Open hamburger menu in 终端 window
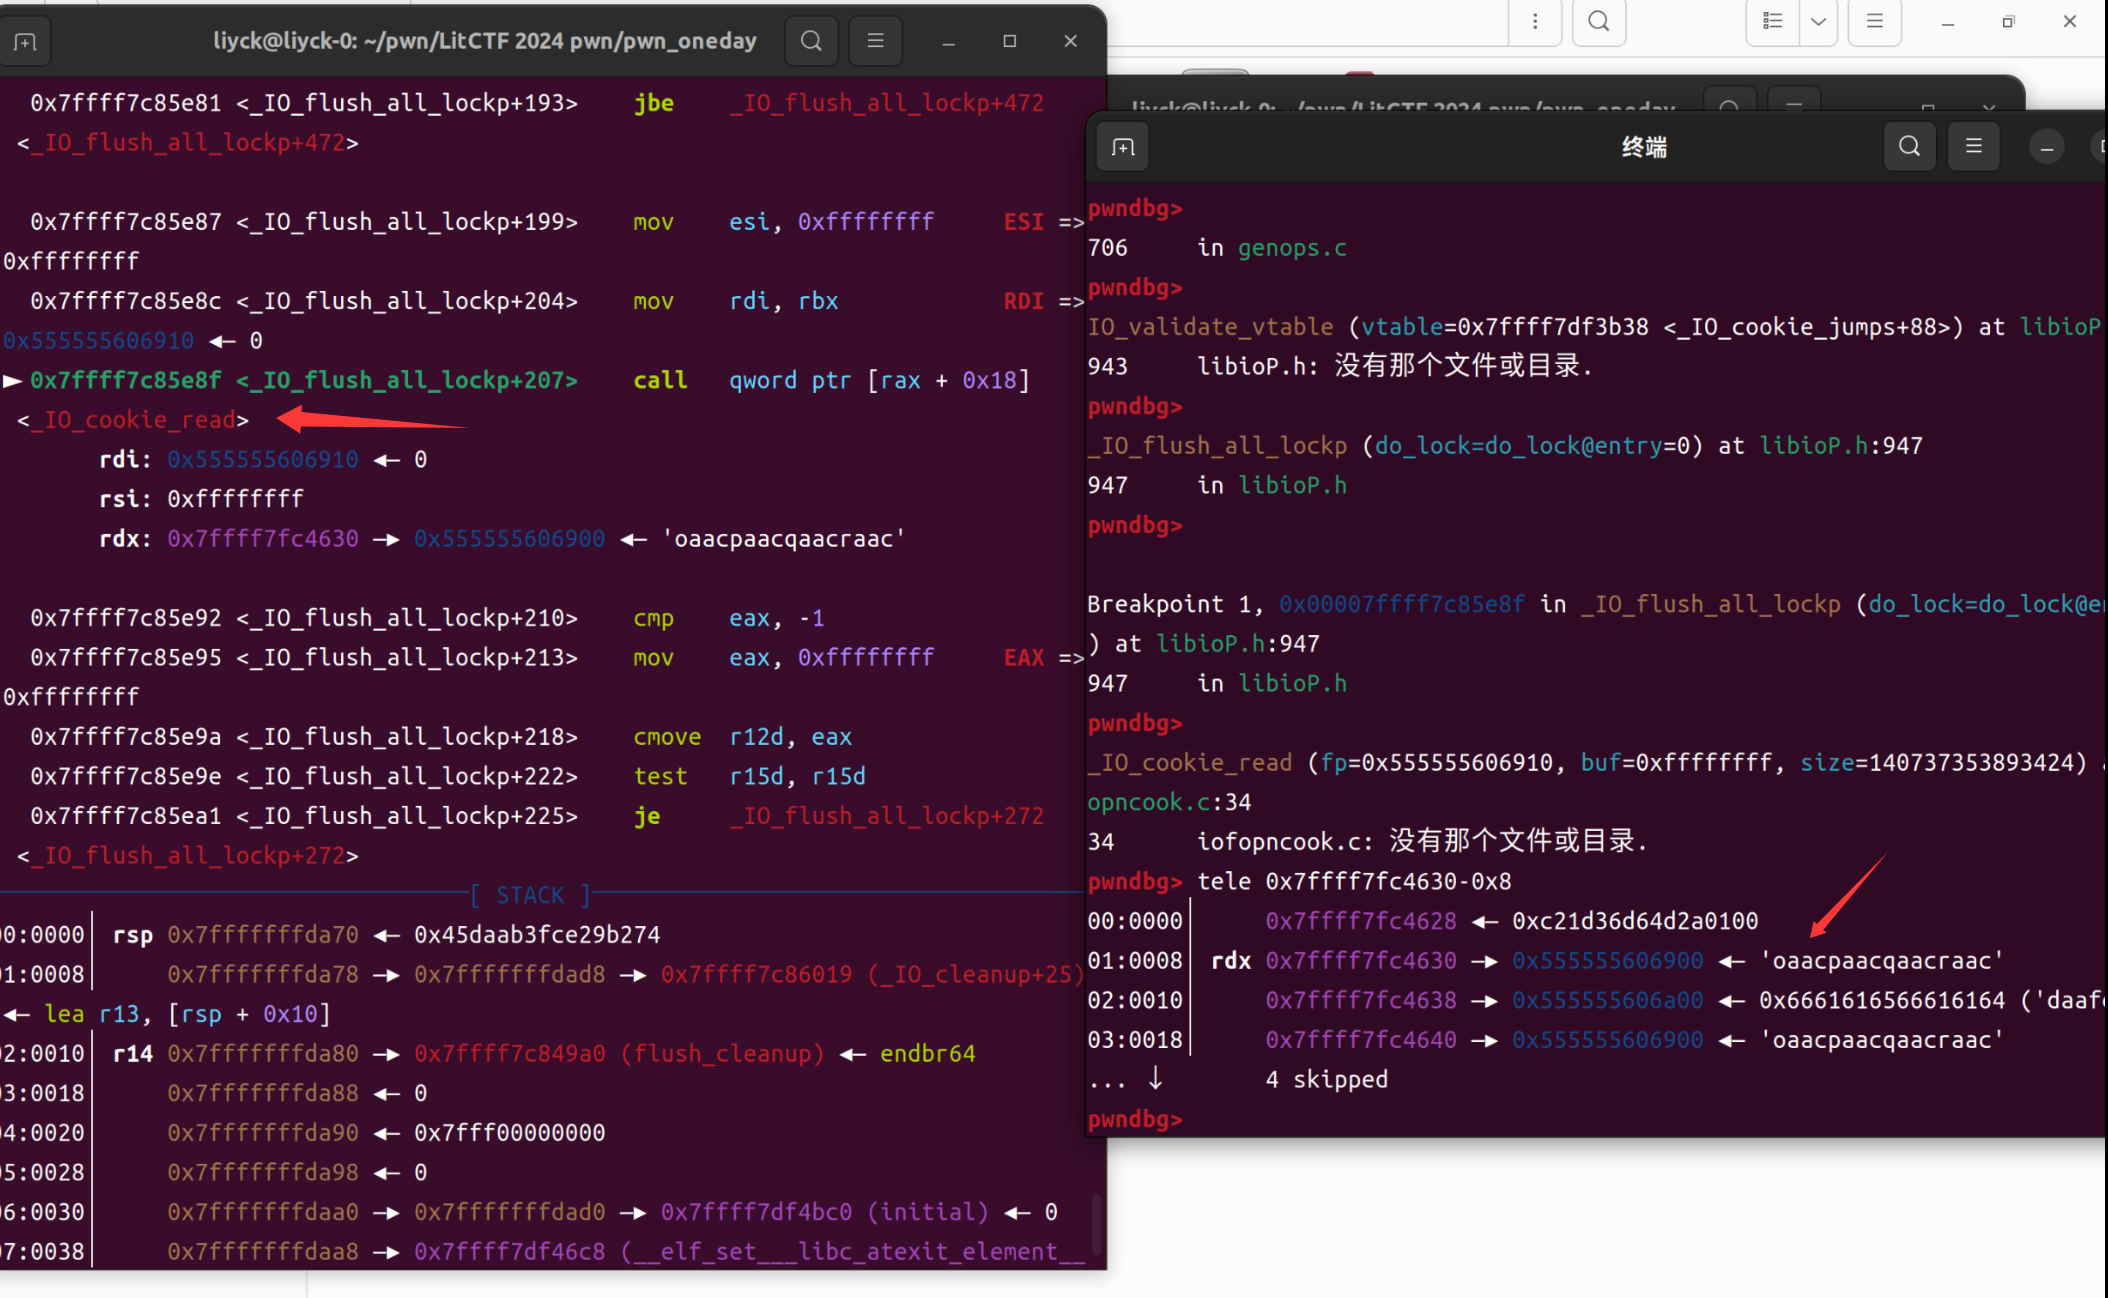The height and width of the screenshot is (1298, 2108). [1973, 147]
